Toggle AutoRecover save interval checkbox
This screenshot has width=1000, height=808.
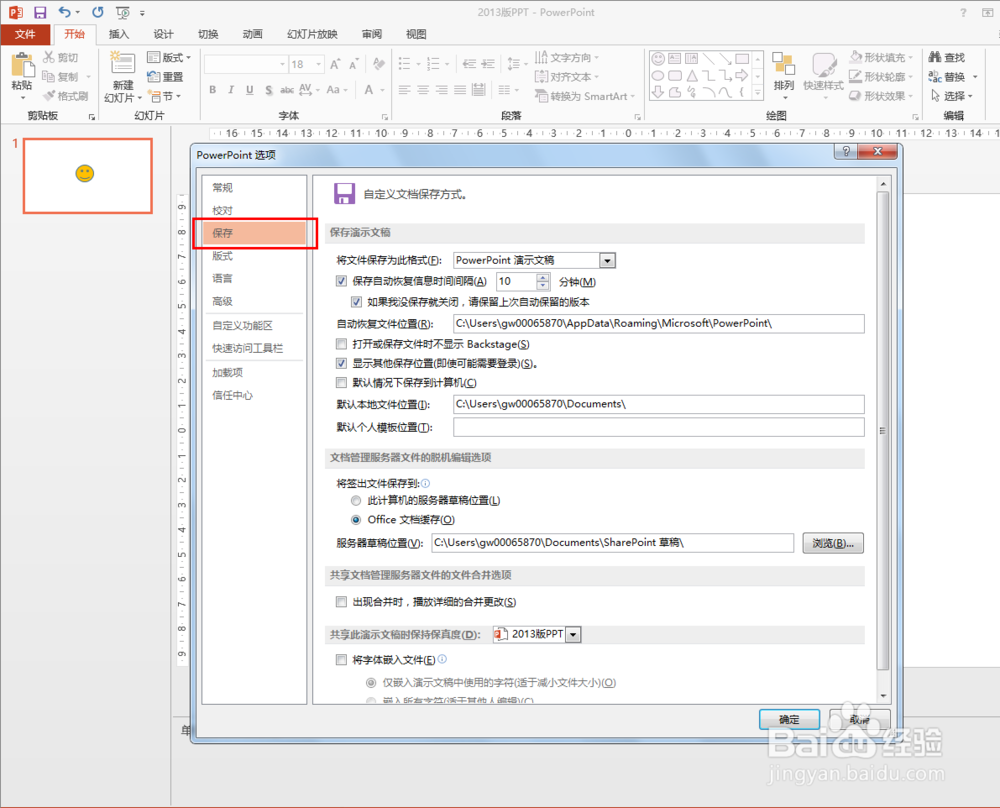pyautogui.click(x=341, y=281)
